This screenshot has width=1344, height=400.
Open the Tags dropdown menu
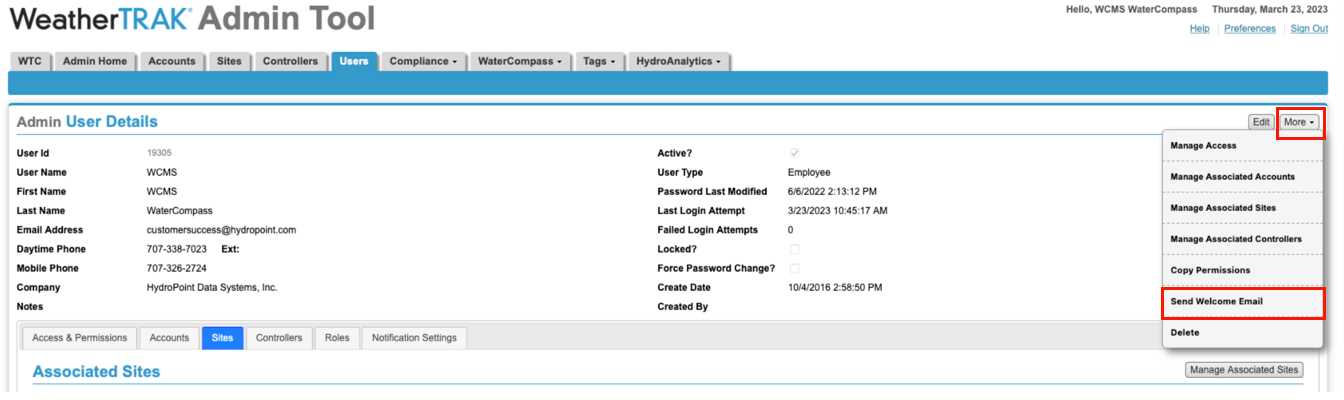pyautogui.click(x=599, y=61)
